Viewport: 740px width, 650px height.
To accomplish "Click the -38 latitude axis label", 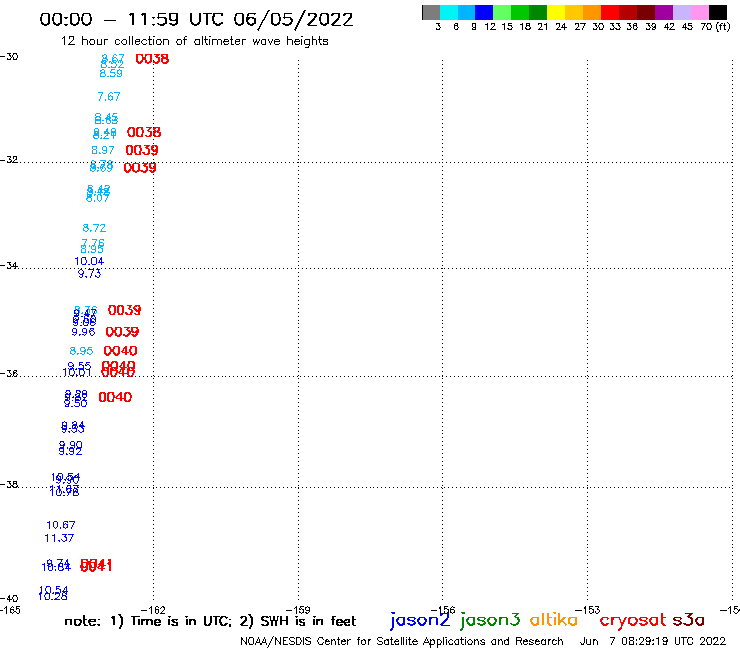I will point(9,484).
